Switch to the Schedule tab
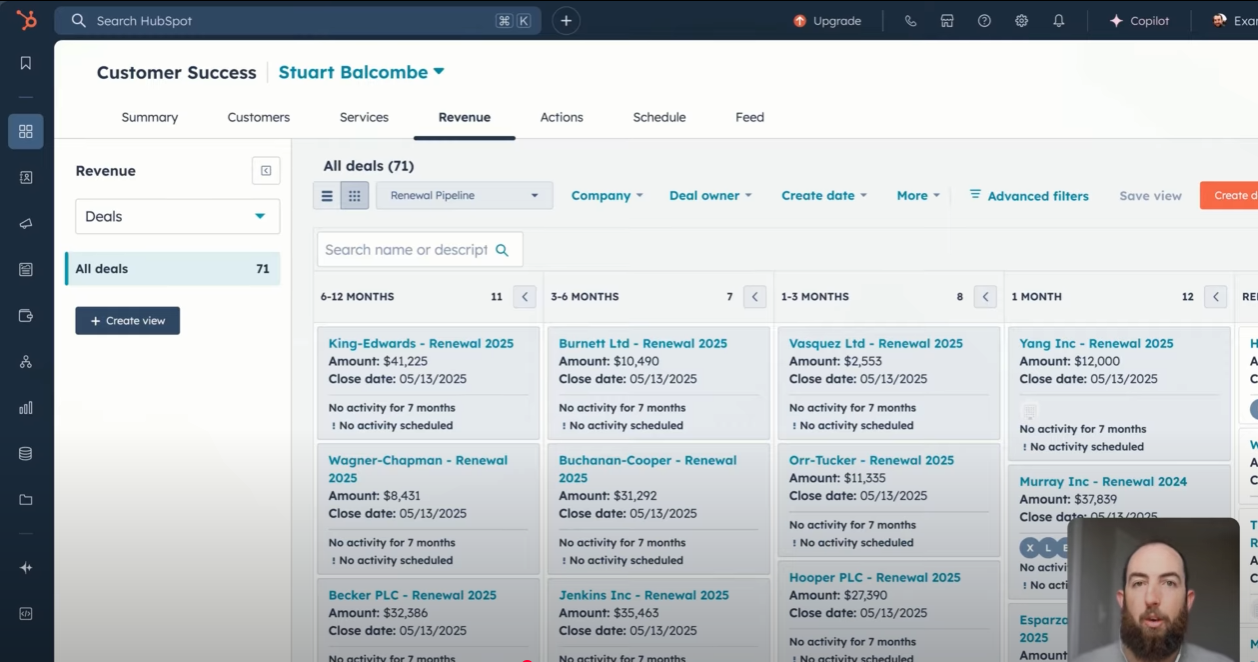Screen dimensions: 1258x662 (x=659, y=117)
